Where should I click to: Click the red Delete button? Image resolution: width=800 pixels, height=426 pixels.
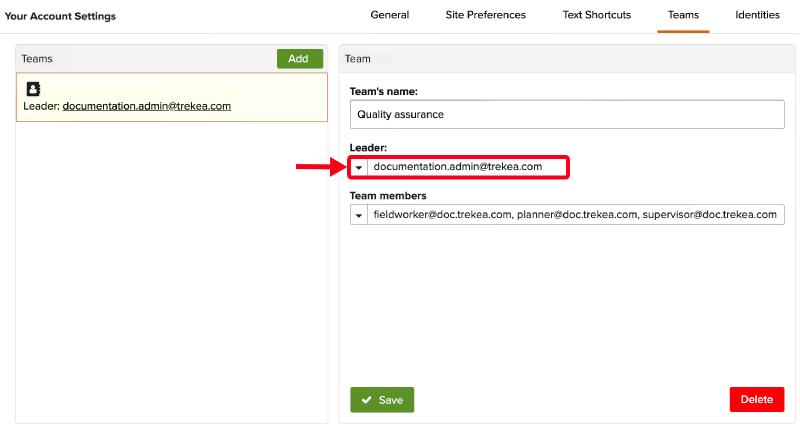pyautogui.click(x=757, y=400)
